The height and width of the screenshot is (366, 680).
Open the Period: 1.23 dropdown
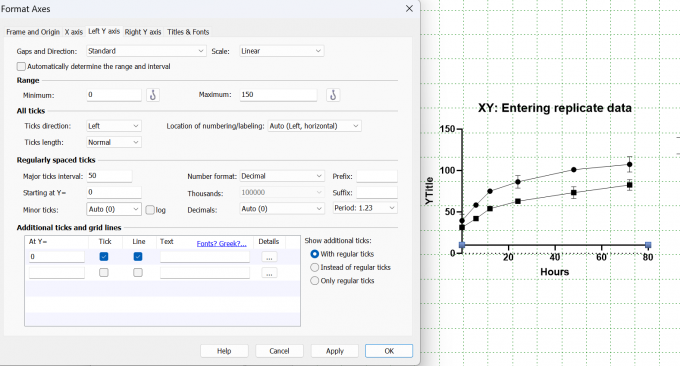point(365,208)
